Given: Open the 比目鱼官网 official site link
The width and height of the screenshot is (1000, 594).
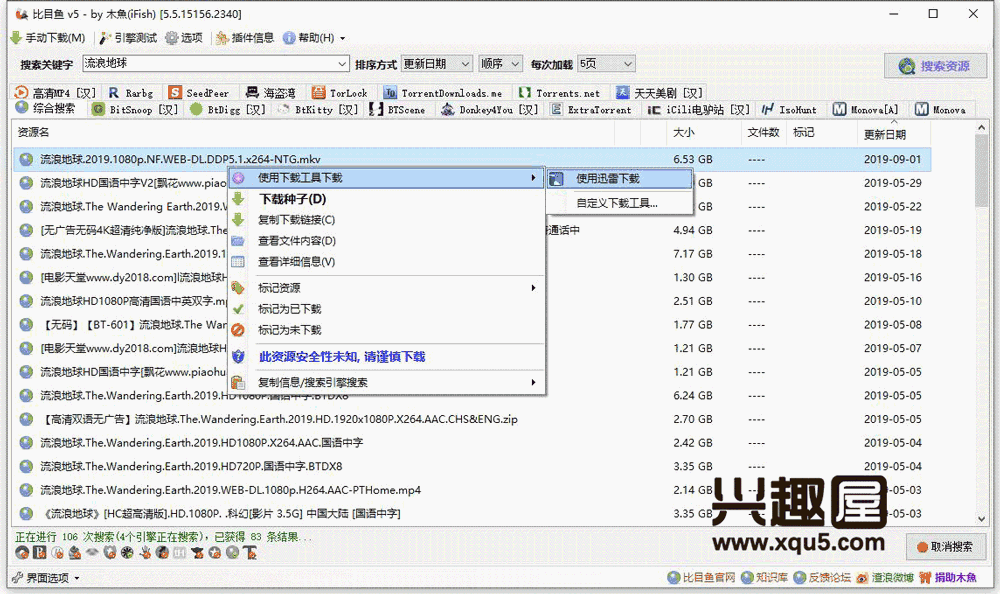Looking at the screenshot, I should coord(702,578).
